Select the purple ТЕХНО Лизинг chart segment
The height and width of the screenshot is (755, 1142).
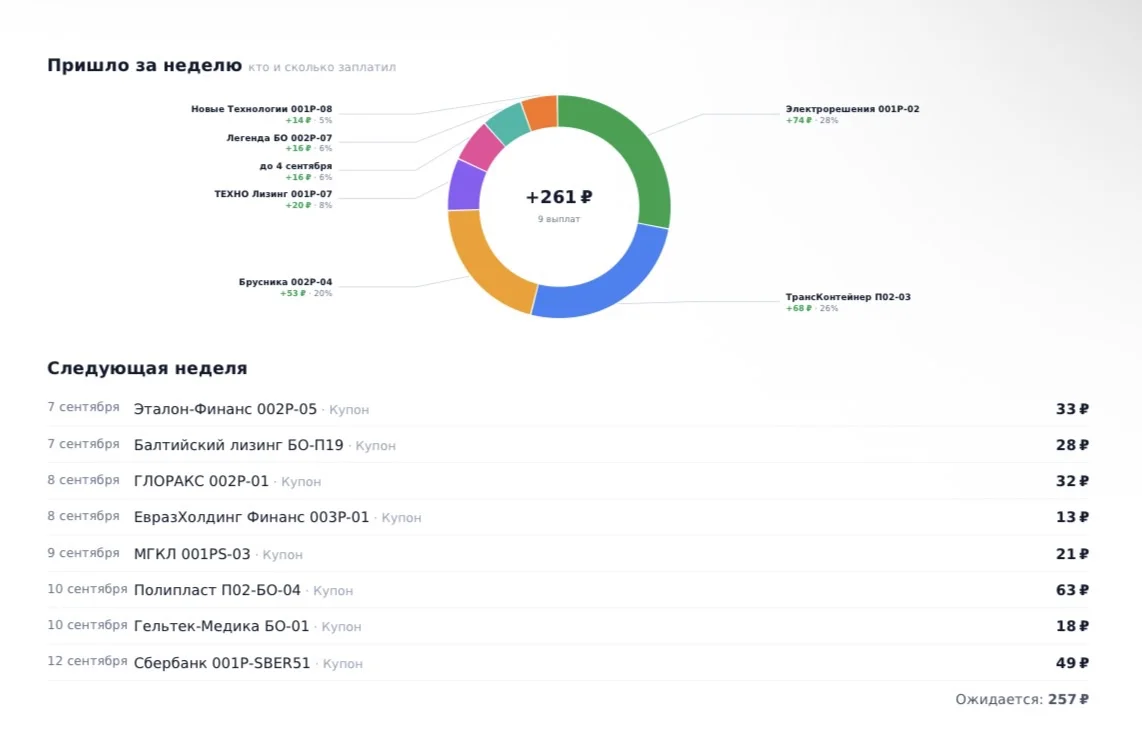tap(464, 186)
